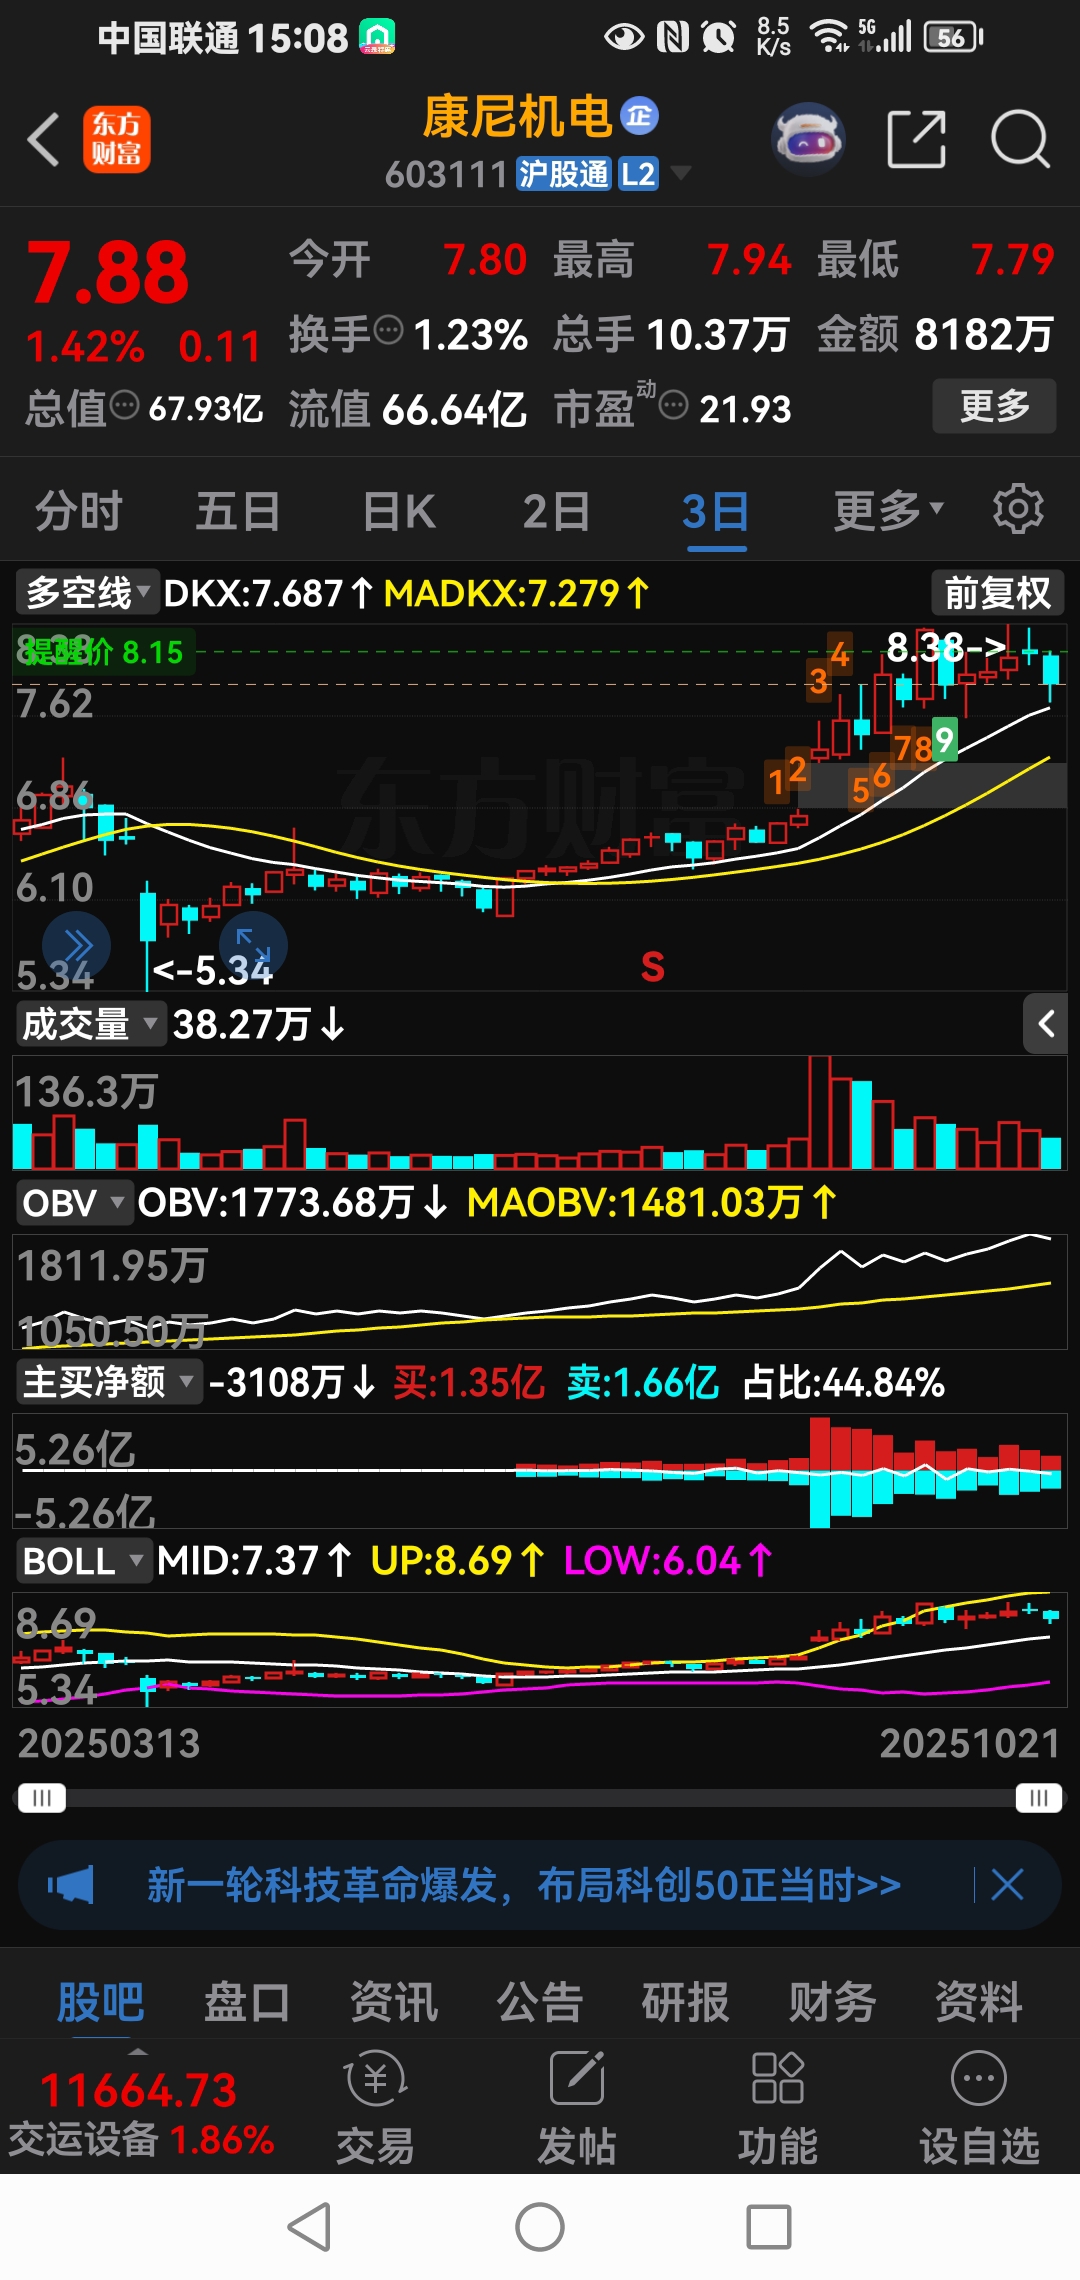The height and width of the screenshot is (2280, 1080).
Task: Open the 公告 announcements tab
Action: 540,2002
